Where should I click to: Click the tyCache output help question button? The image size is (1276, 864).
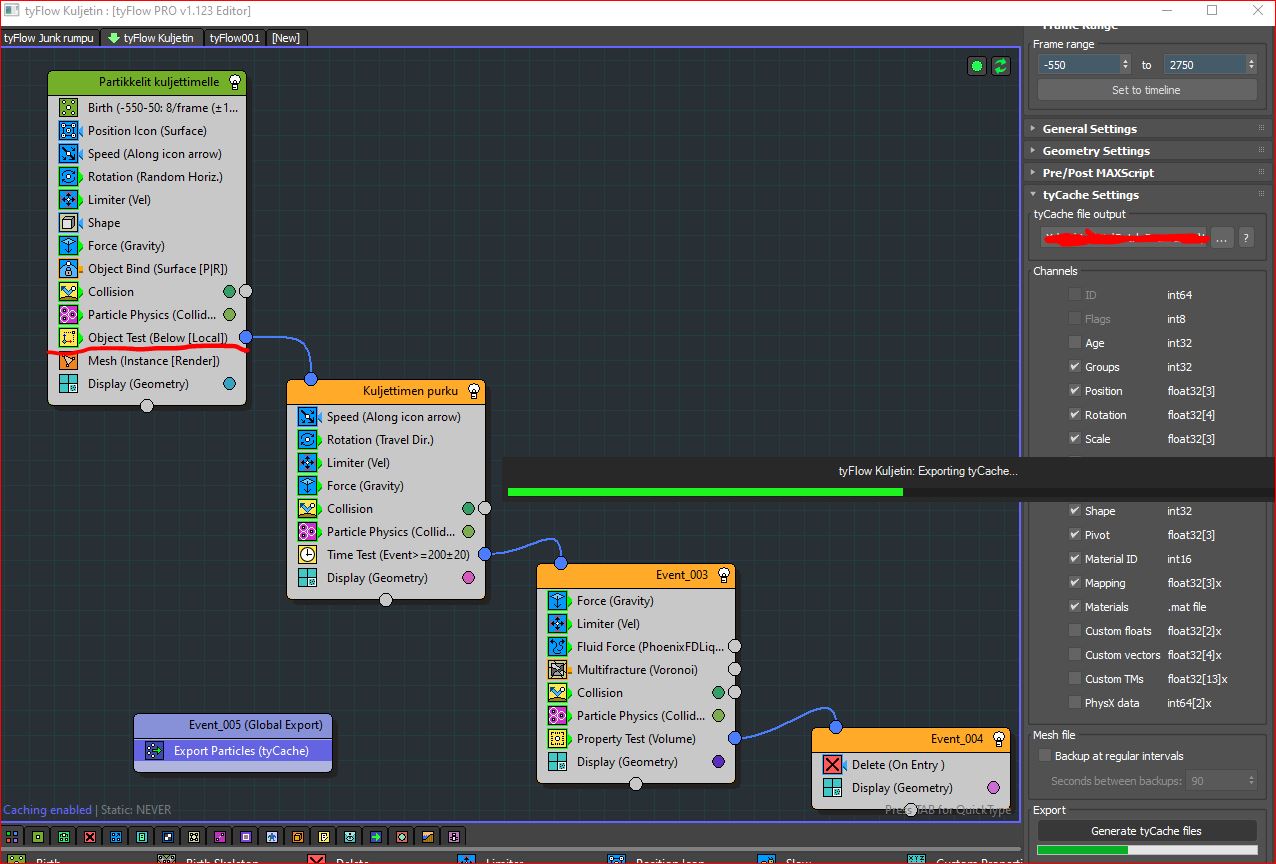pyautogui.click(x=1246, y=238)
